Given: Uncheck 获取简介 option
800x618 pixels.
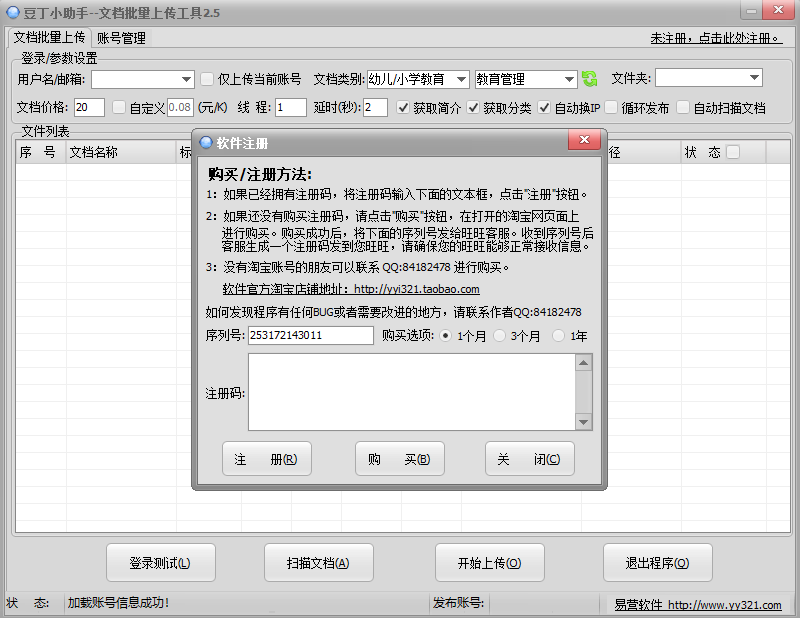Looking at the screenshot, I should point(403,107).
